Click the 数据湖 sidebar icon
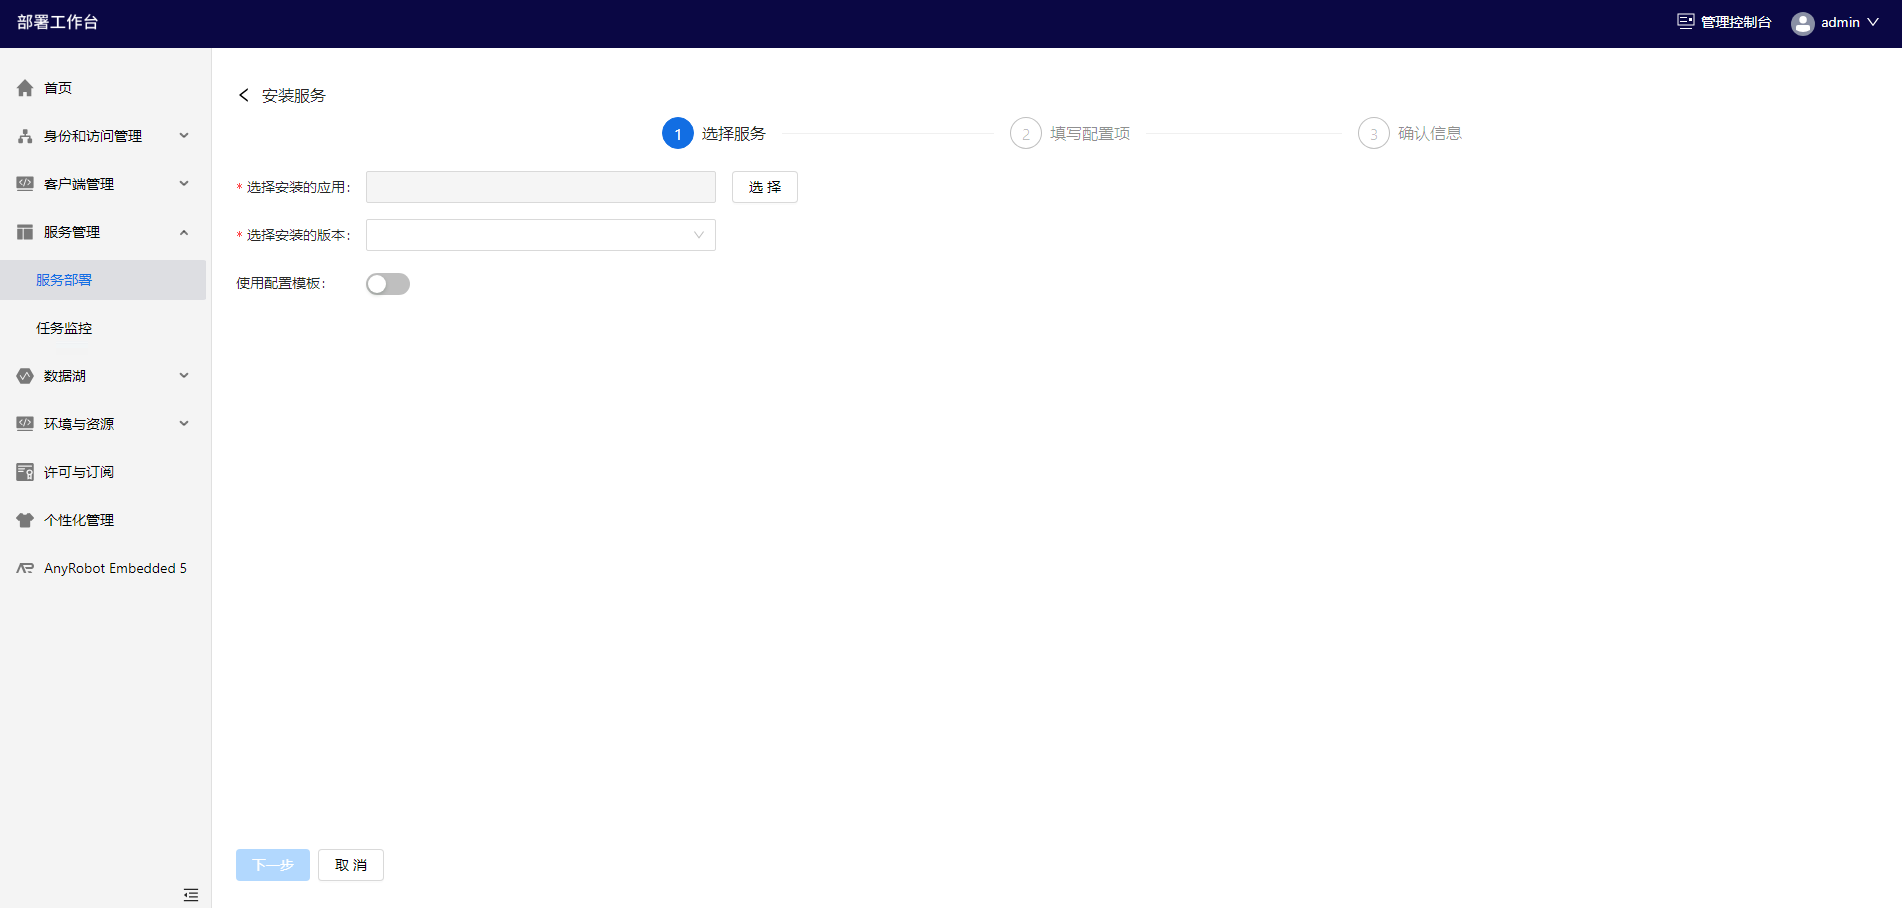1902x908 pixels. (x=25, y=376)
